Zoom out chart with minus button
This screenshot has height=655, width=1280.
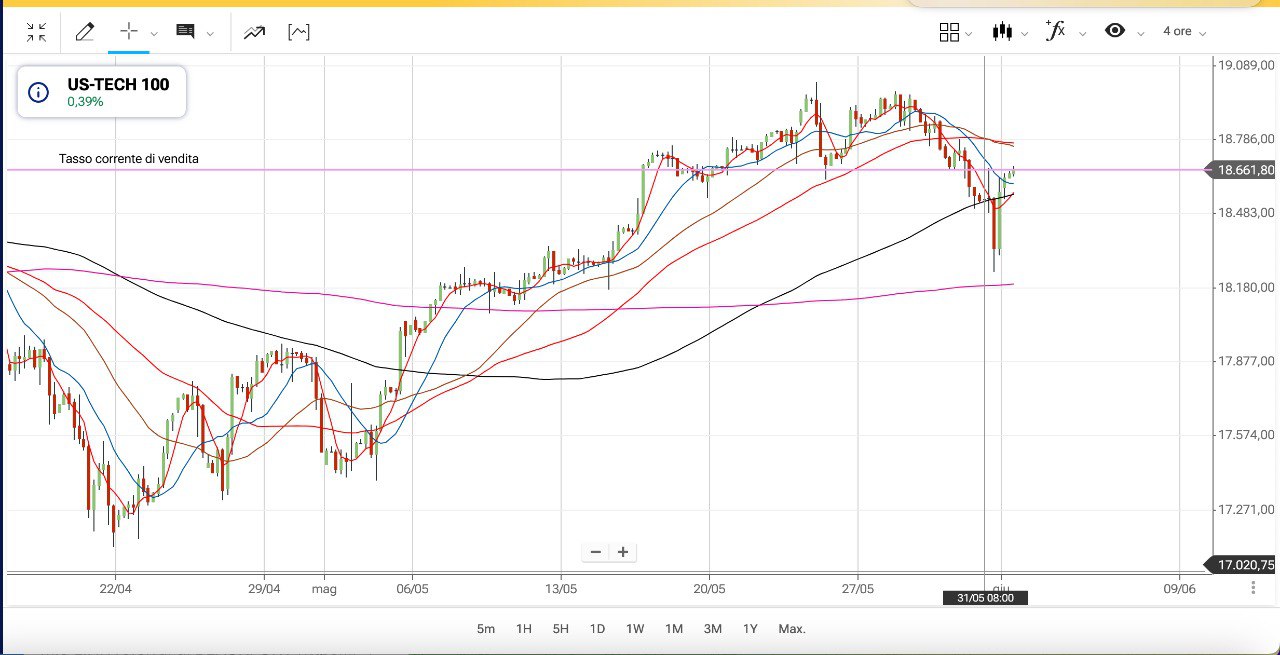pos(597,552)
